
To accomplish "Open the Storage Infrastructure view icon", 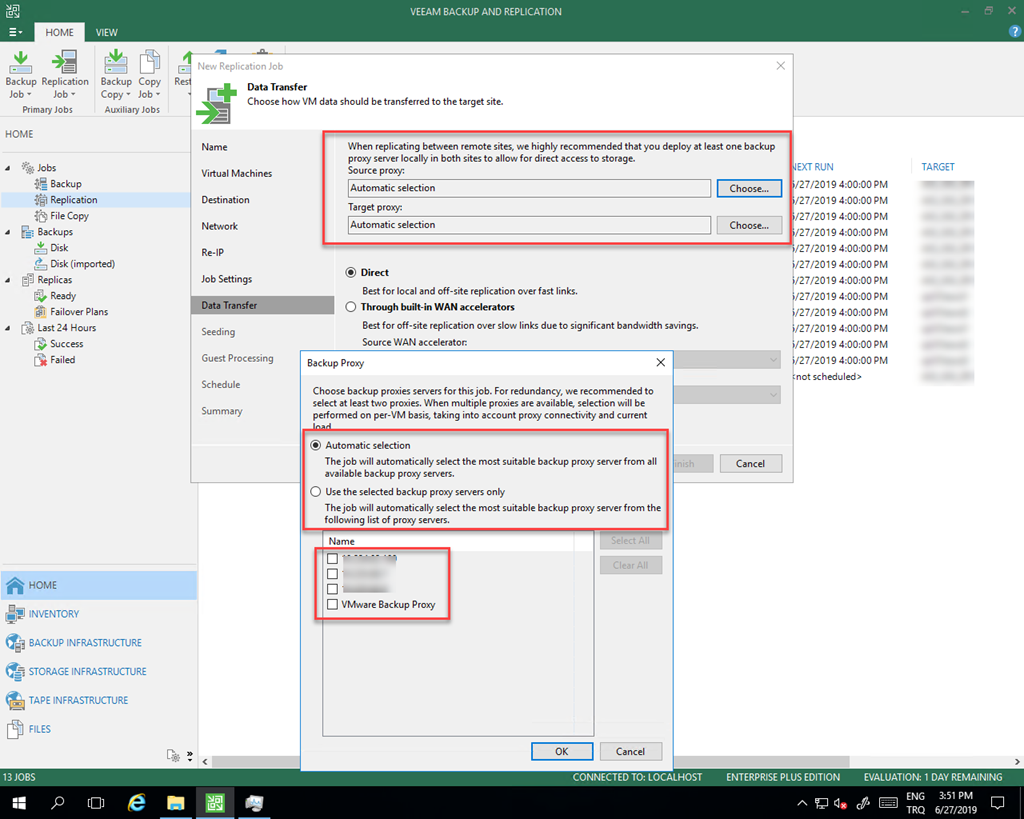I will pos(15,671).
